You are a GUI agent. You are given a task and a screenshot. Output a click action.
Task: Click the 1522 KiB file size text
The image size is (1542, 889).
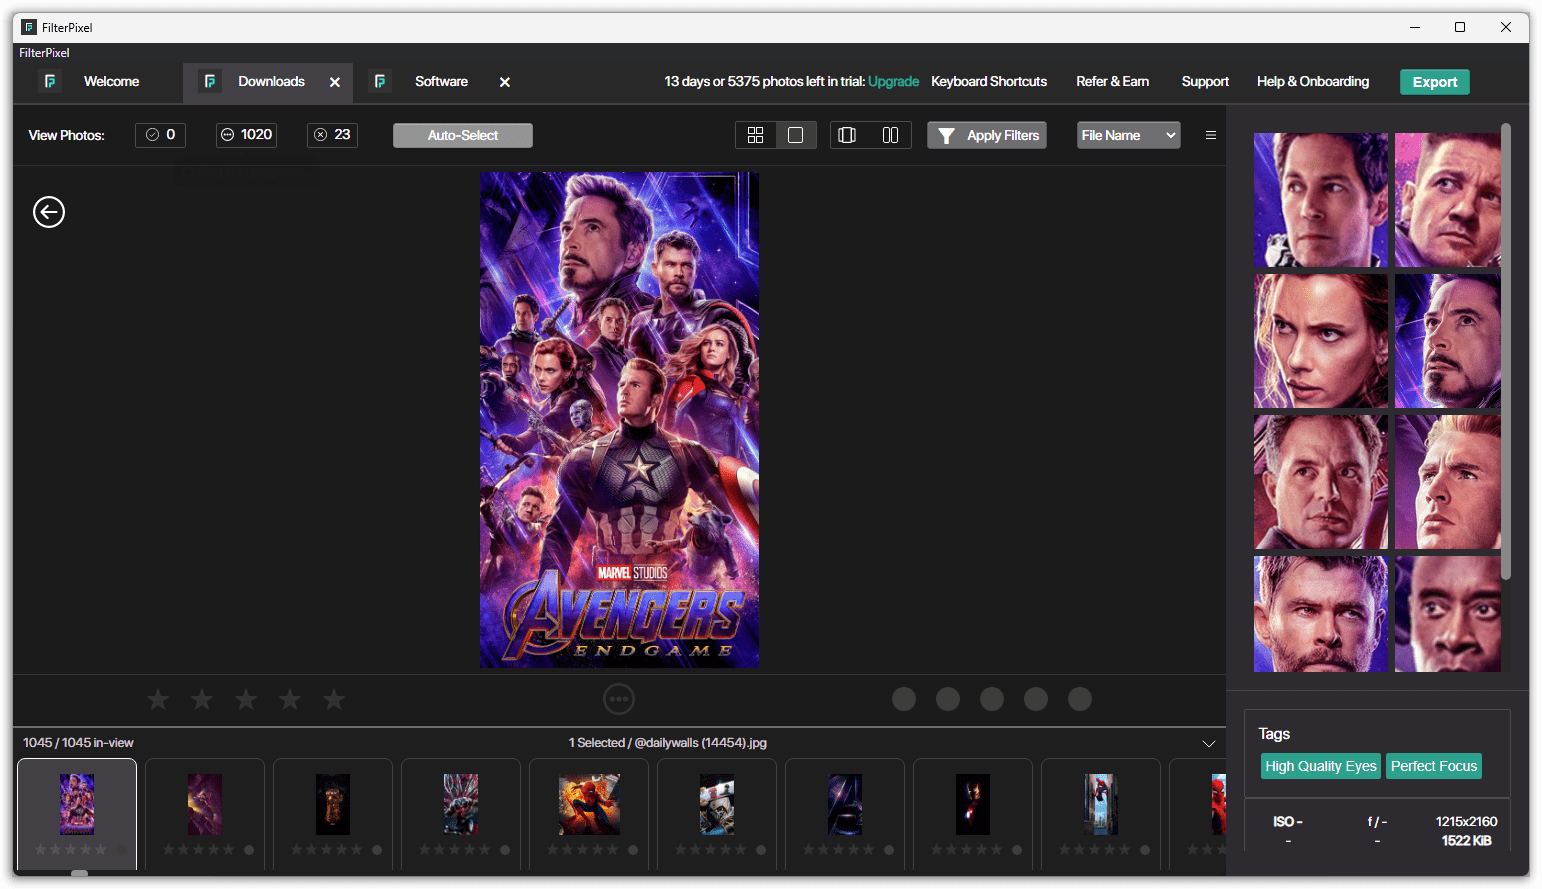point(1466,841)
